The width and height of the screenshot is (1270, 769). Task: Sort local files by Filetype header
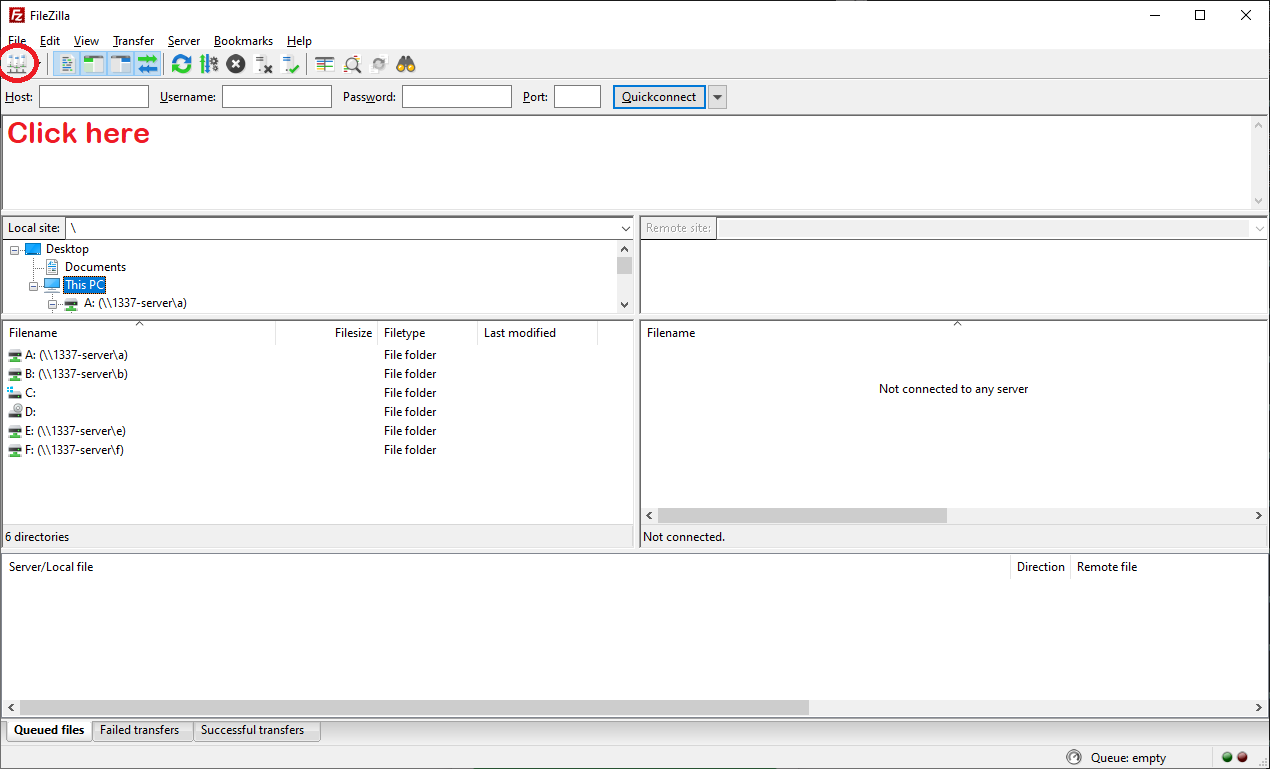tap(428, 333)
